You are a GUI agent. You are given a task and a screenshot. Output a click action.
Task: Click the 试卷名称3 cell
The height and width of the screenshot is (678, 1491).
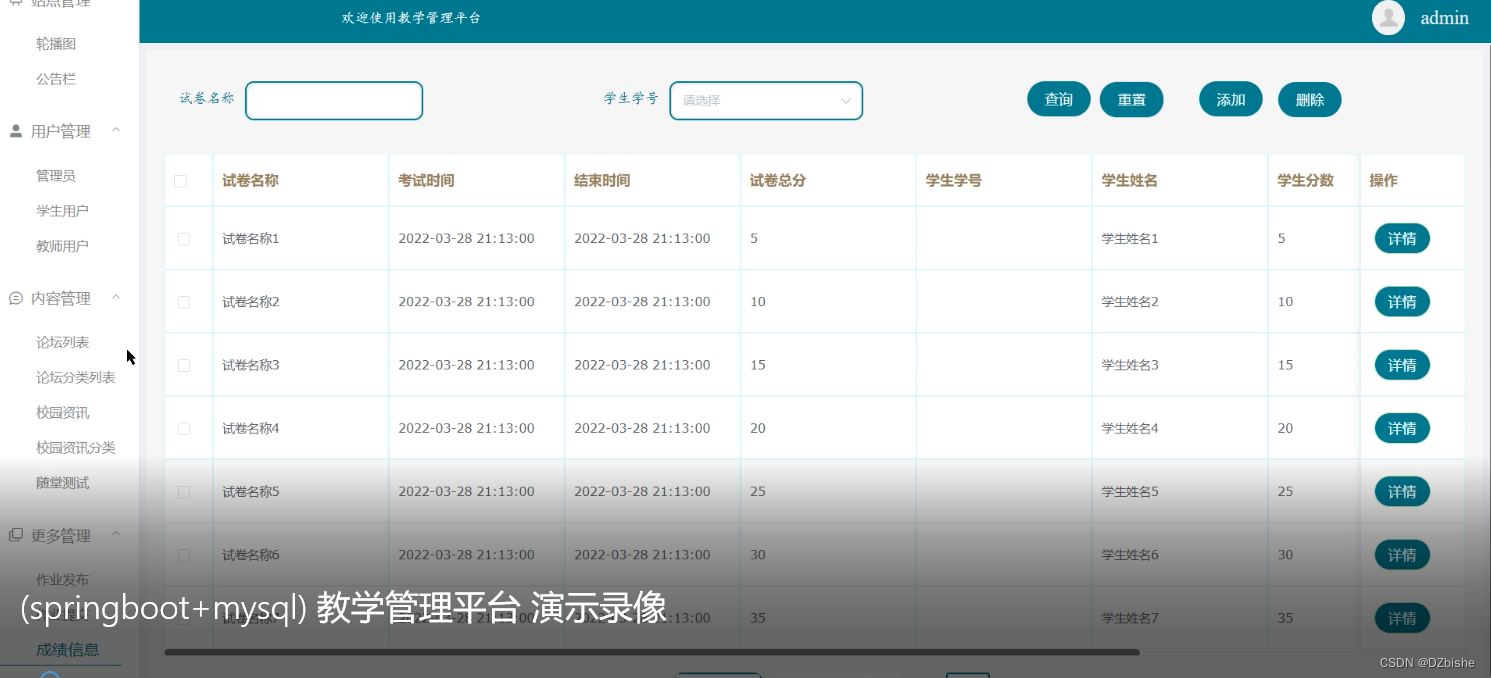tap(251, 365)
